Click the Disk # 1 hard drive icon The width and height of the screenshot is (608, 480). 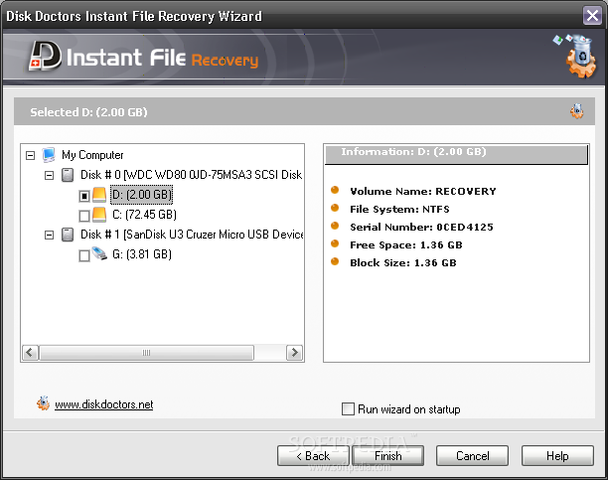pyautogui.click(x=68, y=235)
